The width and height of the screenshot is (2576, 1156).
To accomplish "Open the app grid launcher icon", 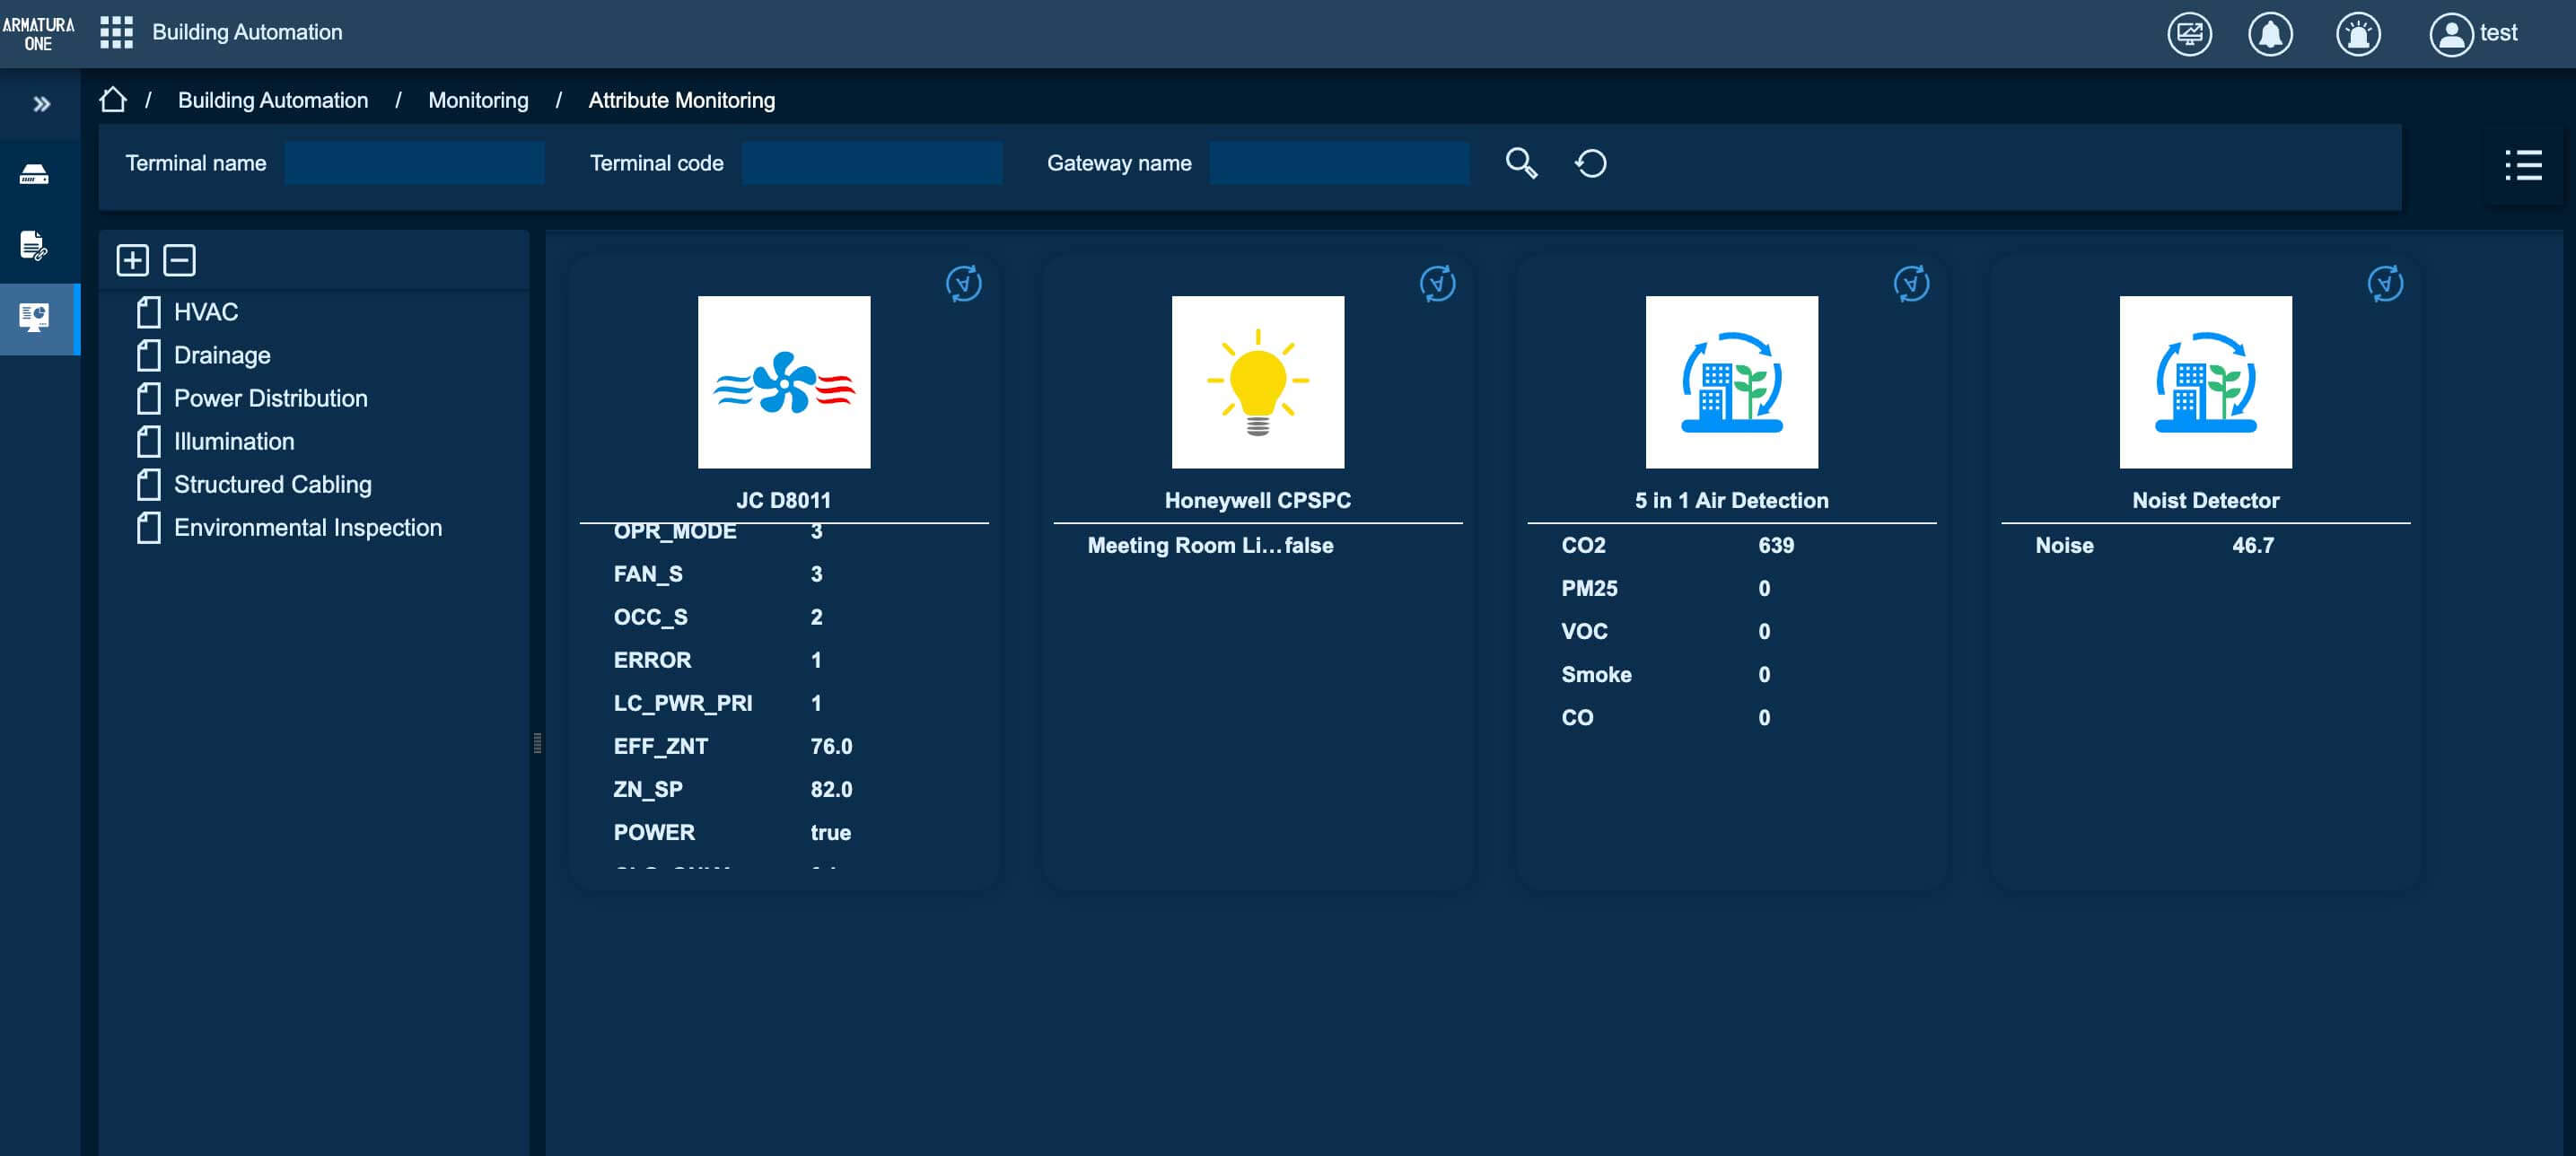I will 116,32.
